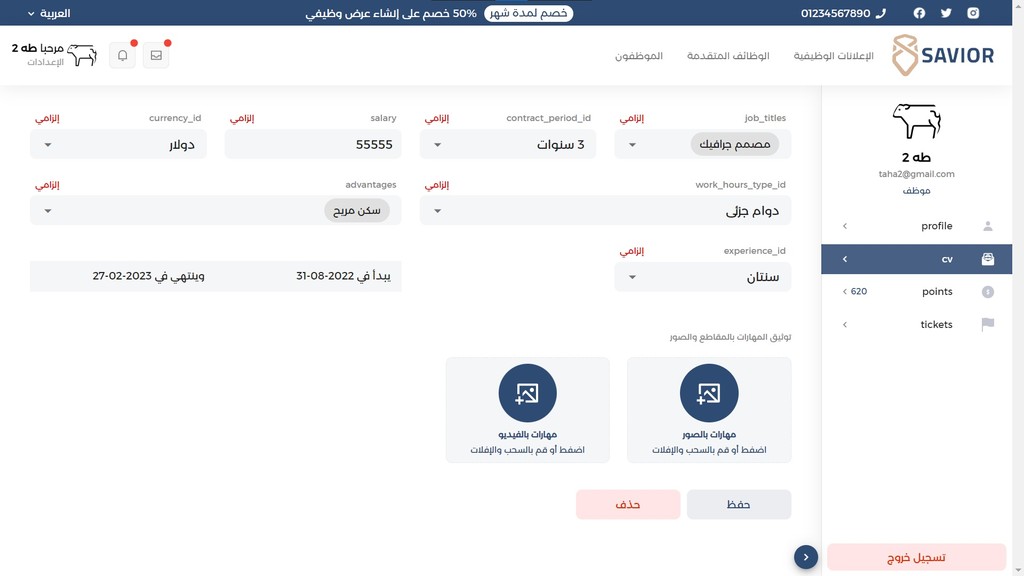1024x576 pixels.
Task: Click the taha2@gmail.com email text
Action: tap(916, 174)
